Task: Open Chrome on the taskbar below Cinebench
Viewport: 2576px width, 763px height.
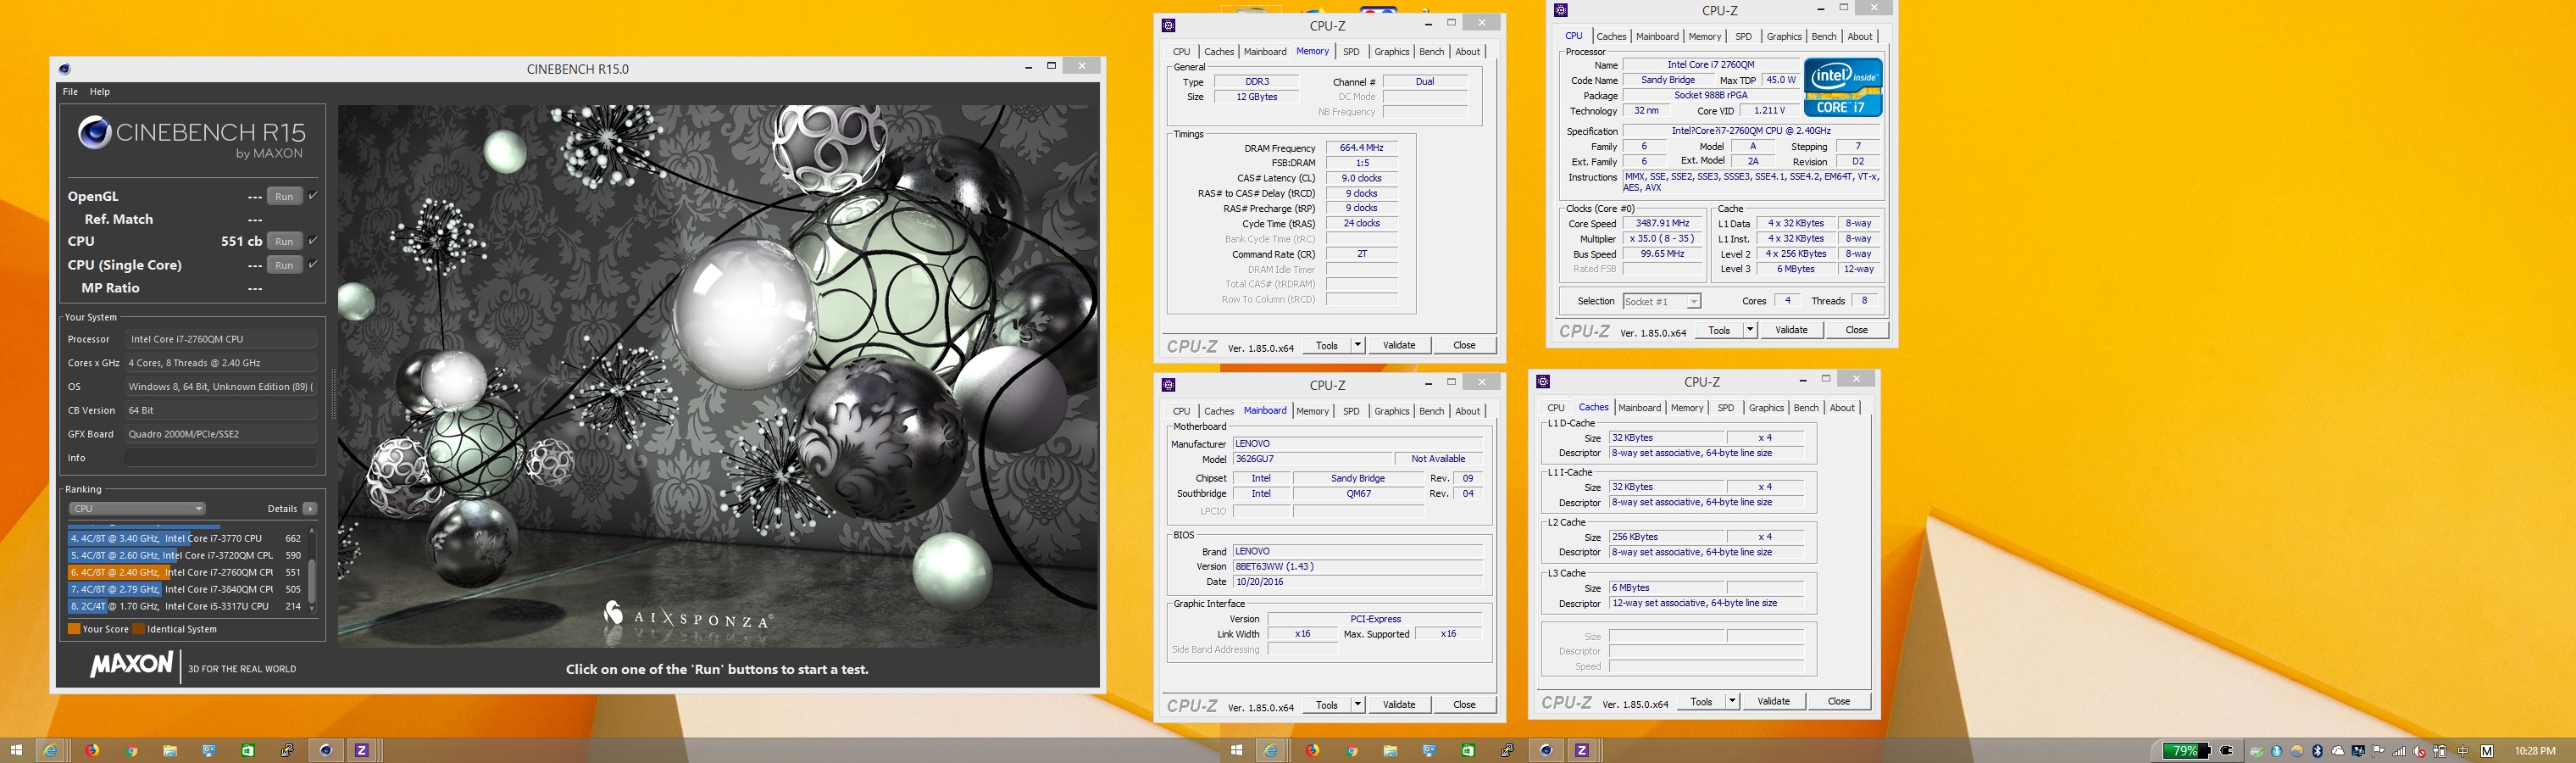Action: point(131,750)
